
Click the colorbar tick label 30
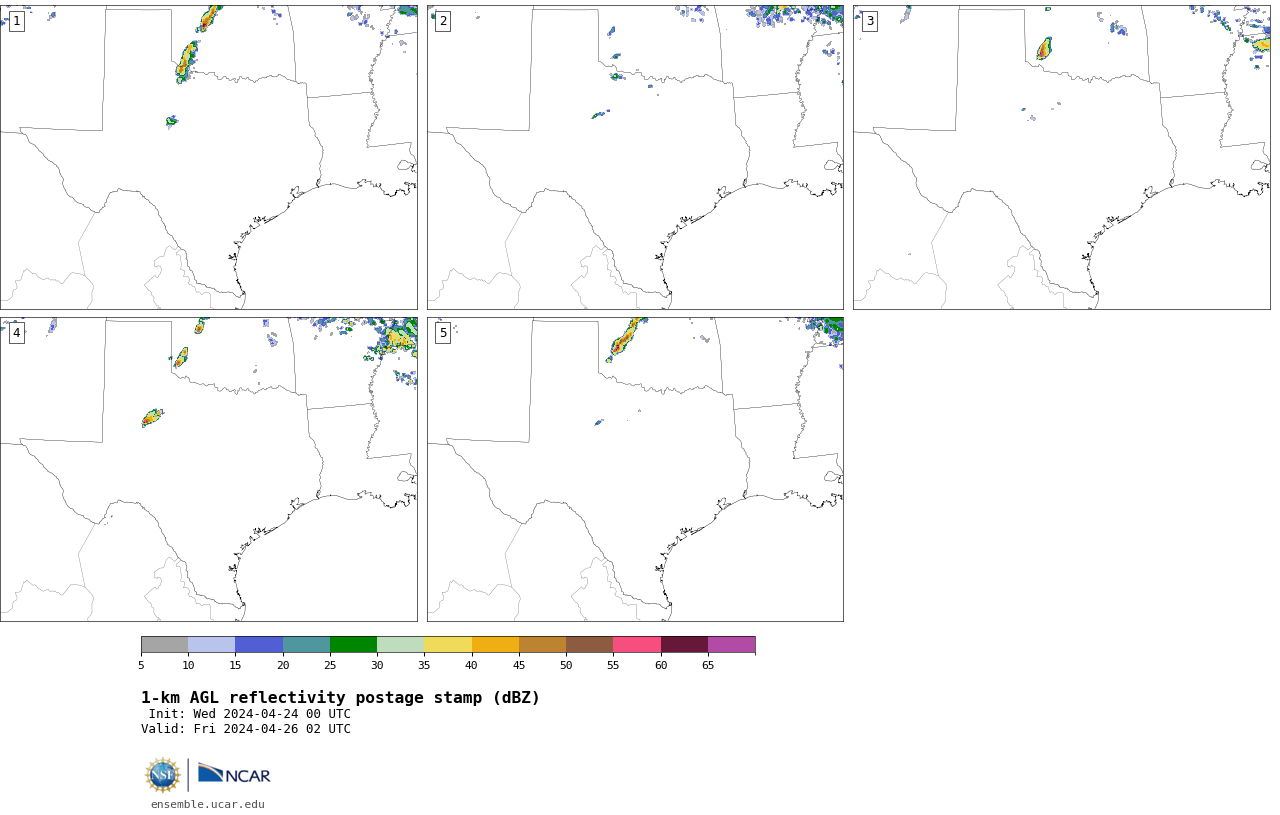(377, 665)
